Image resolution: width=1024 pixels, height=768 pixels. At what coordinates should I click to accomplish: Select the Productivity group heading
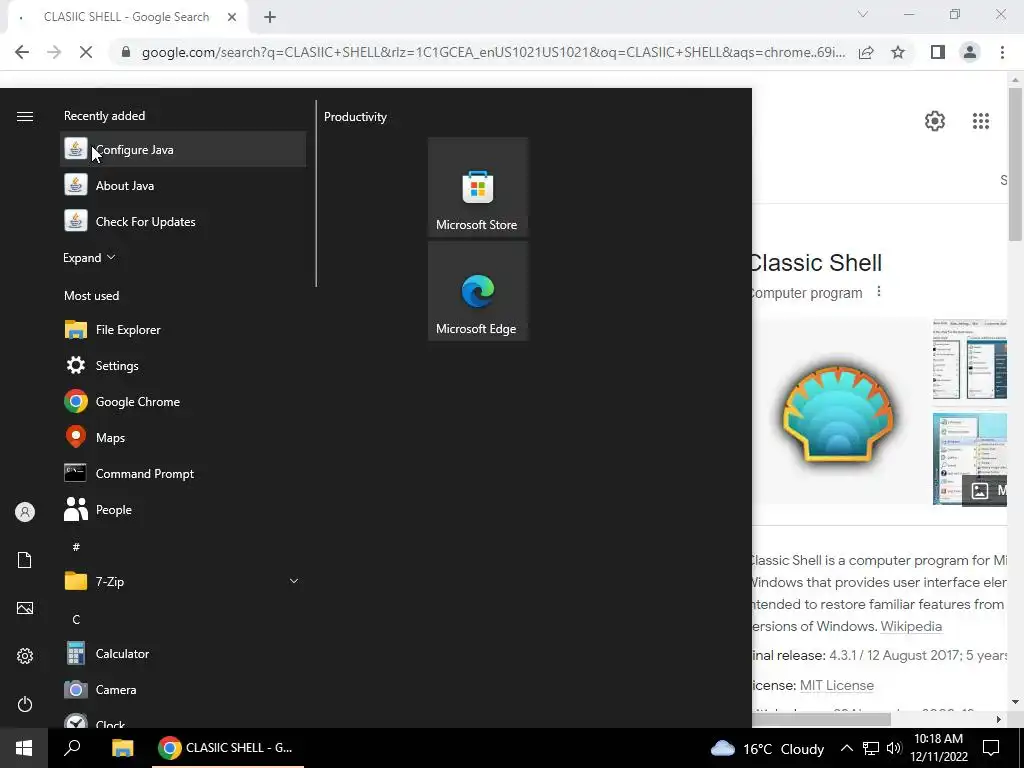coord(355,117)
